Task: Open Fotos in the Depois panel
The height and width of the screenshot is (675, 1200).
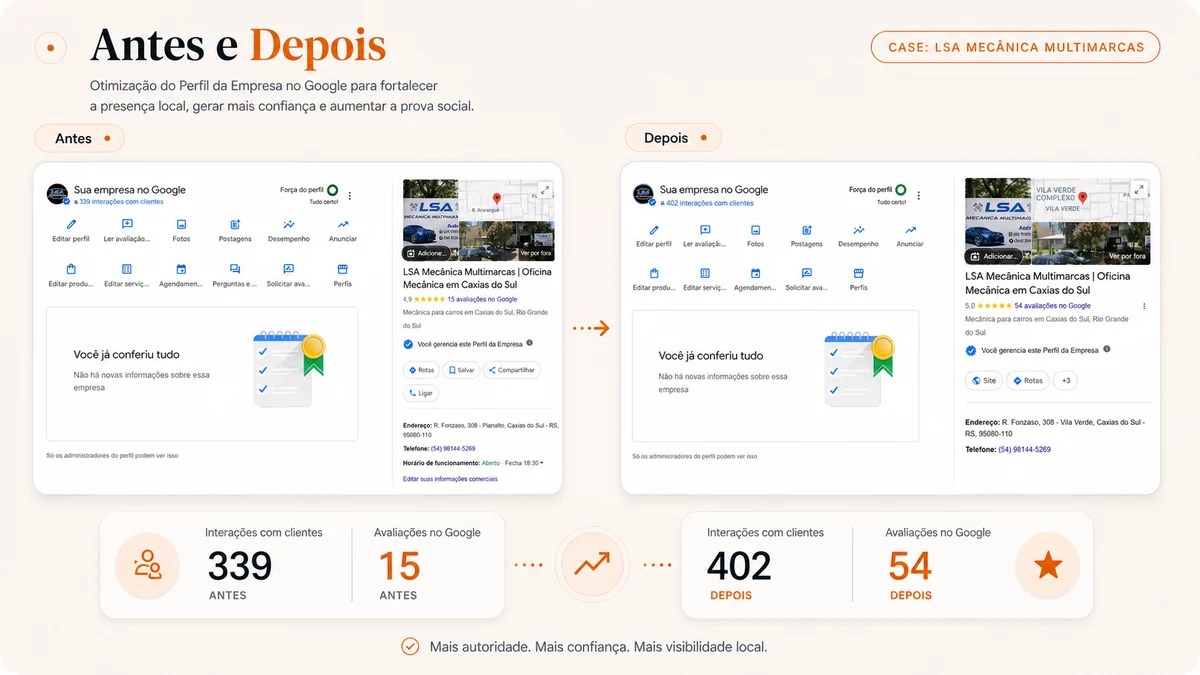Action: point(756,236)
